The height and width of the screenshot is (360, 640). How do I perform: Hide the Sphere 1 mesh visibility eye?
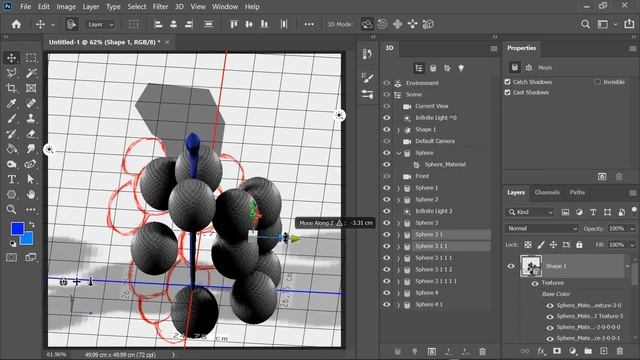coord(387,188)
